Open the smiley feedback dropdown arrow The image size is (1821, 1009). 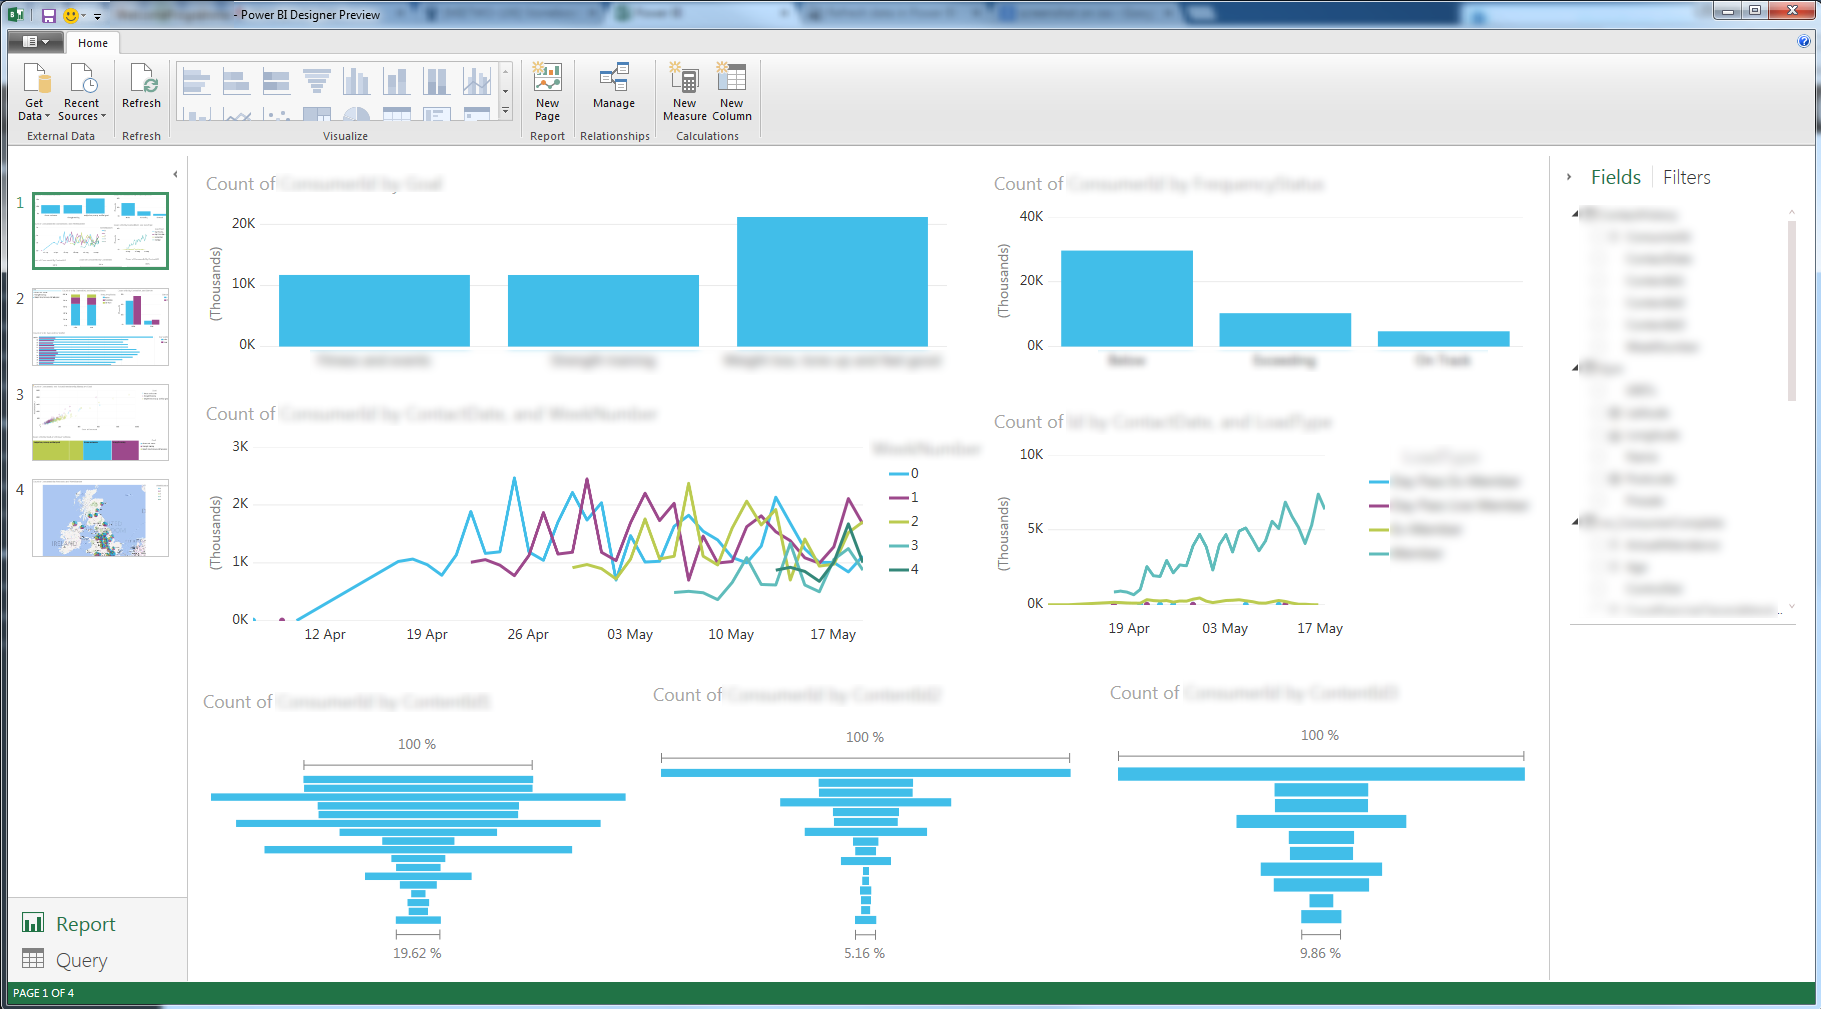pos(83,15)
